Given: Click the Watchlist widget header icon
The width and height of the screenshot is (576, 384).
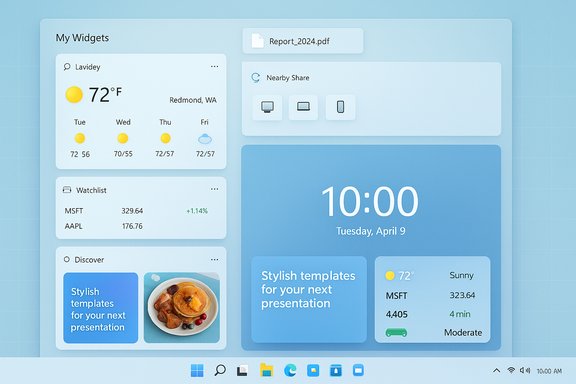Looking at the screenshot, I should (67, 190).
